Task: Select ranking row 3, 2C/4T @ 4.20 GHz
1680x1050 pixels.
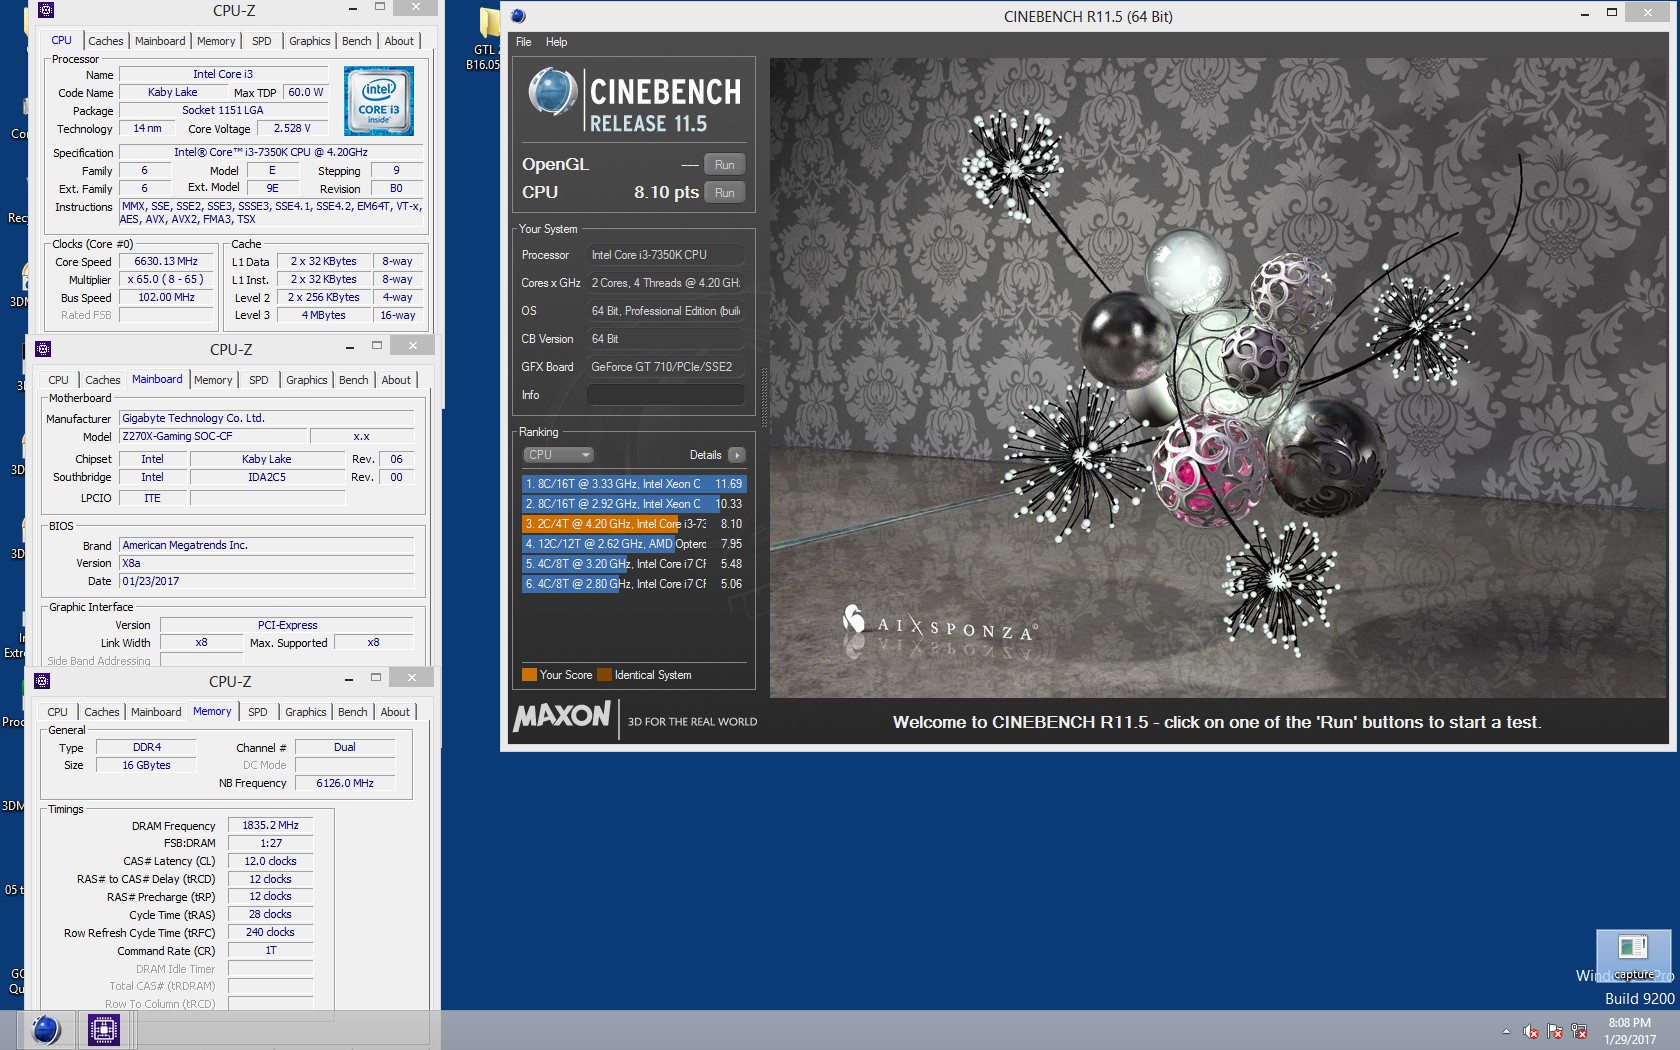Action: coord(634,524)
